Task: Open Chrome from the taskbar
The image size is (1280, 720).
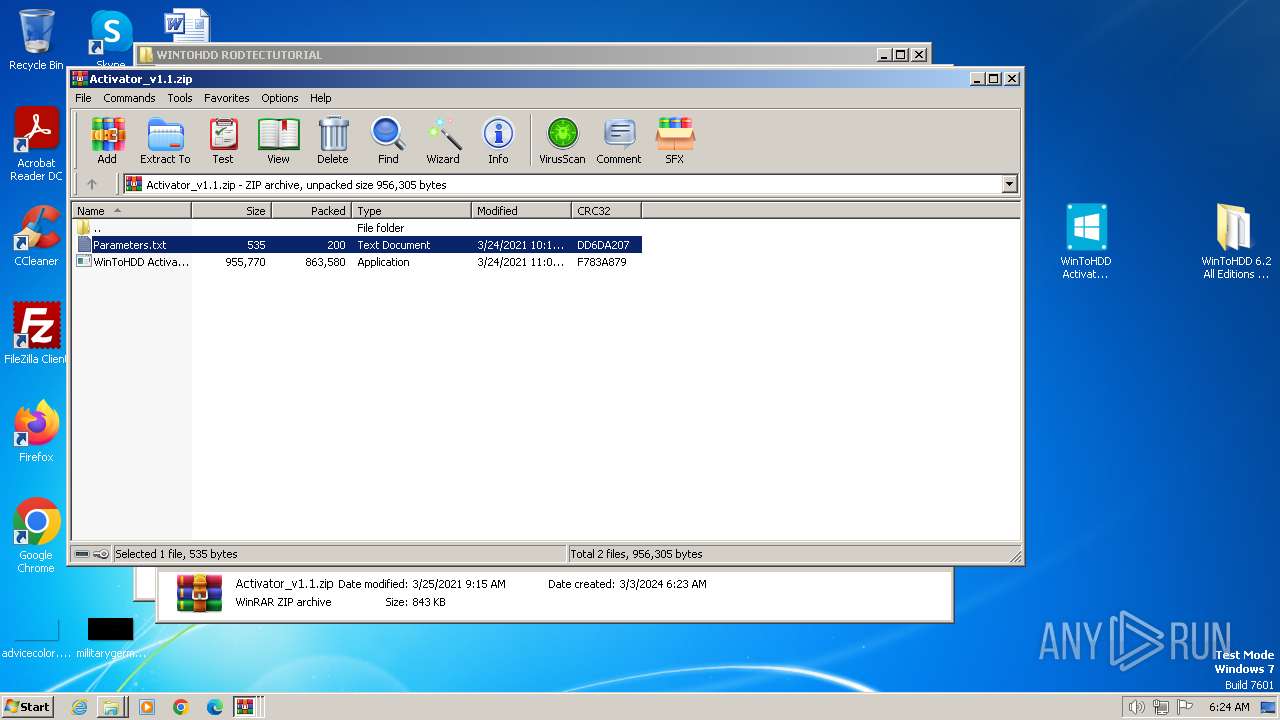Action: [x=180, y=707]
